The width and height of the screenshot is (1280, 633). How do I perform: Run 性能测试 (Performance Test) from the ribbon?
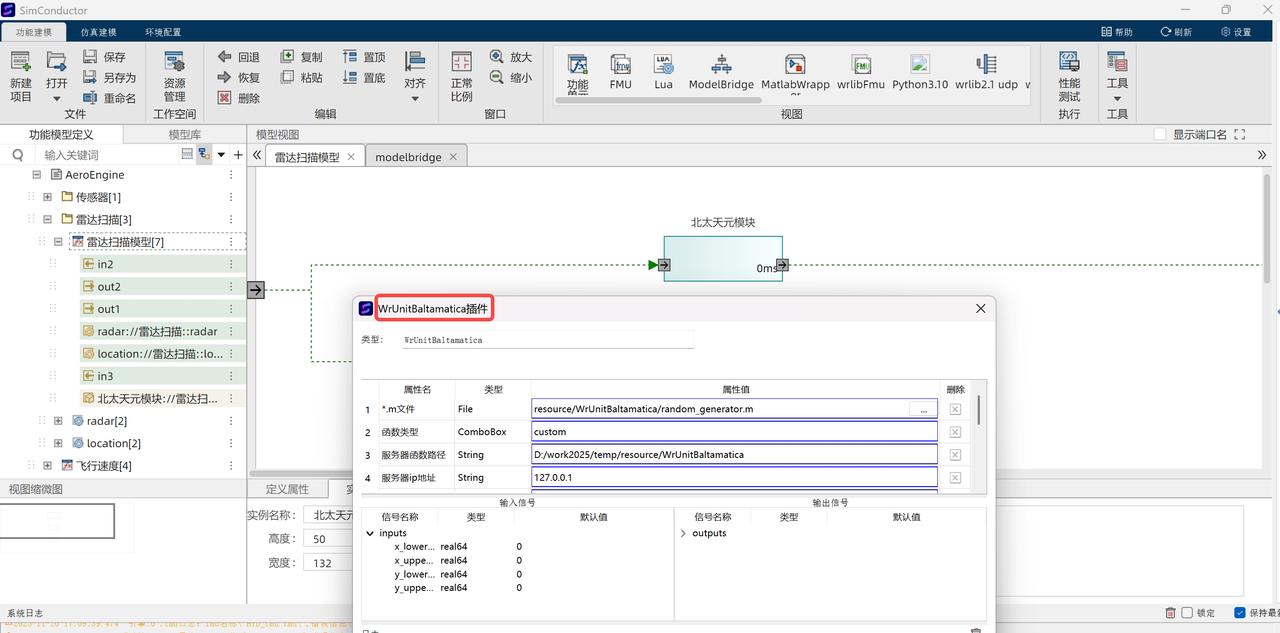[1069, 63]
